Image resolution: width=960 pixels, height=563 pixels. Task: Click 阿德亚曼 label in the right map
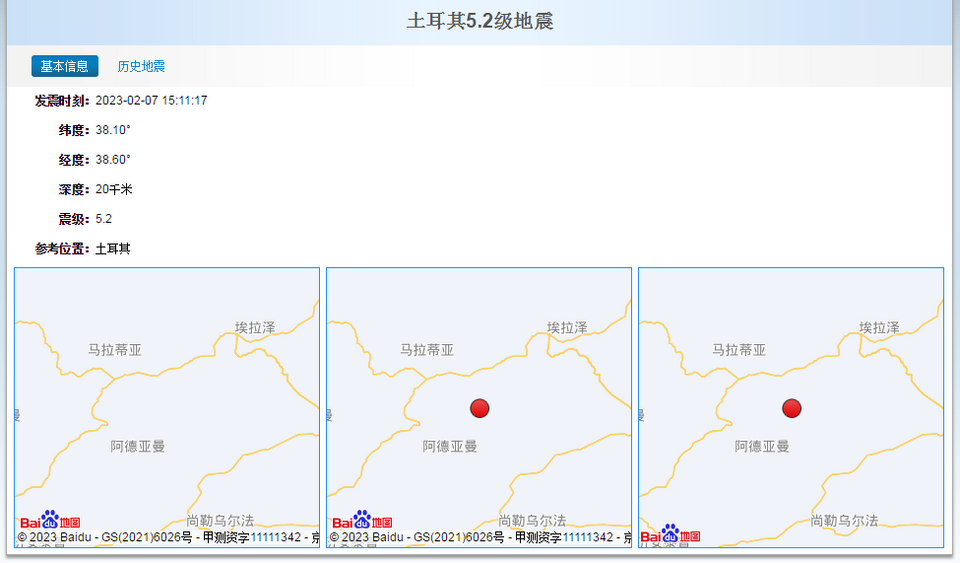762,446
